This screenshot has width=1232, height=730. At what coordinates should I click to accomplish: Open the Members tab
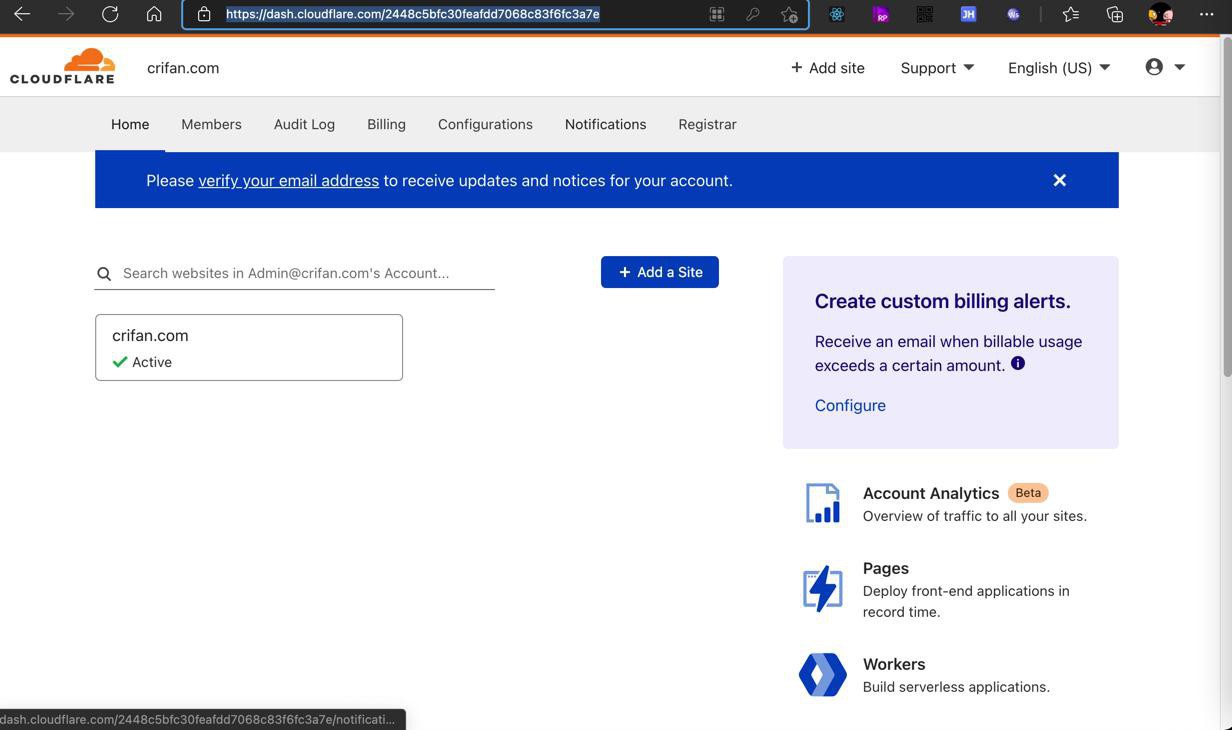coord(211,124)
